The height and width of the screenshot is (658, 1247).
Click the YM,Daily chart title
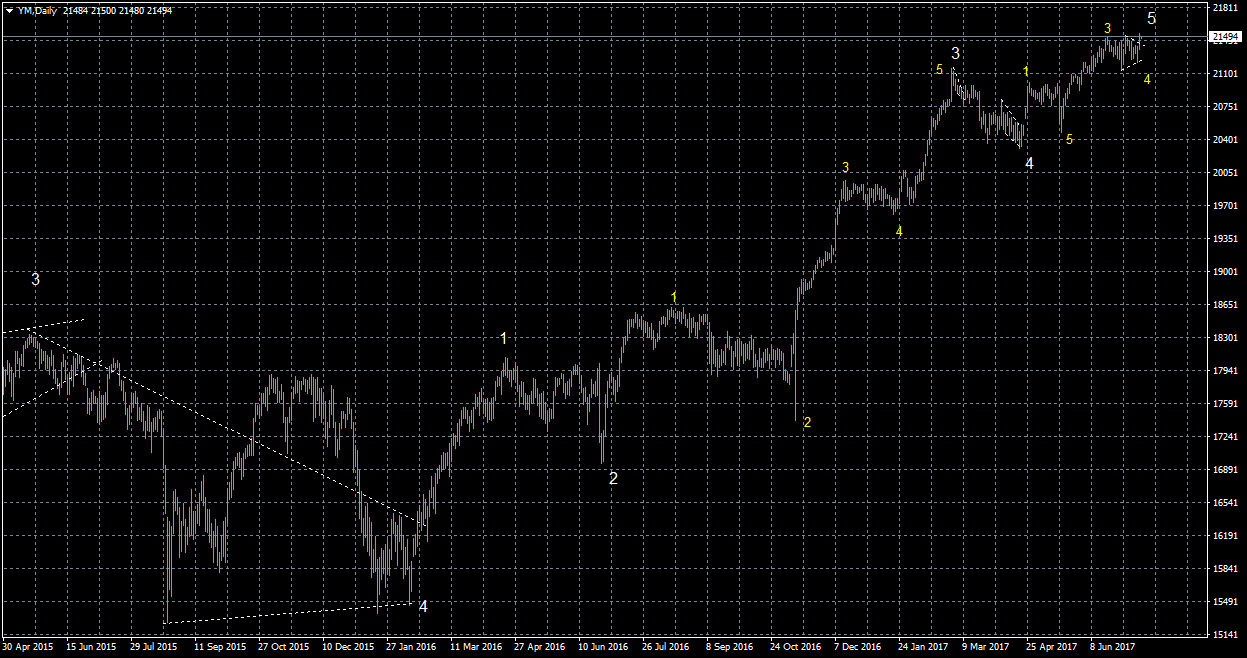[x=38, y=9]
